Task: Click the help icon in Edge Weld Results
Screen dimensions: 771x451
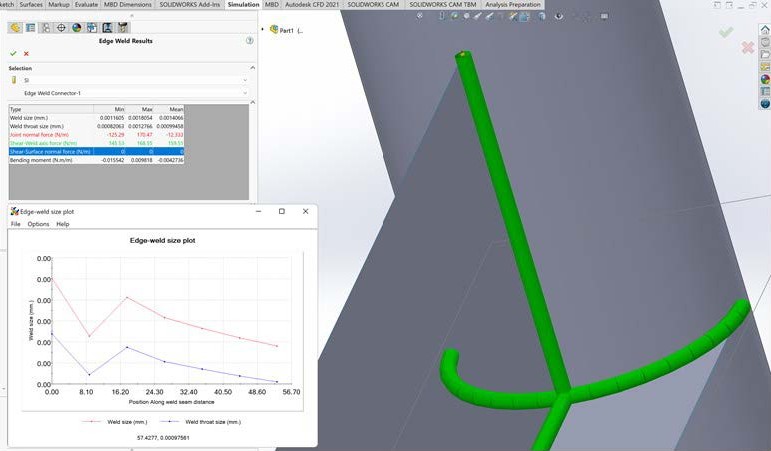Action: (x=250, y=41)
